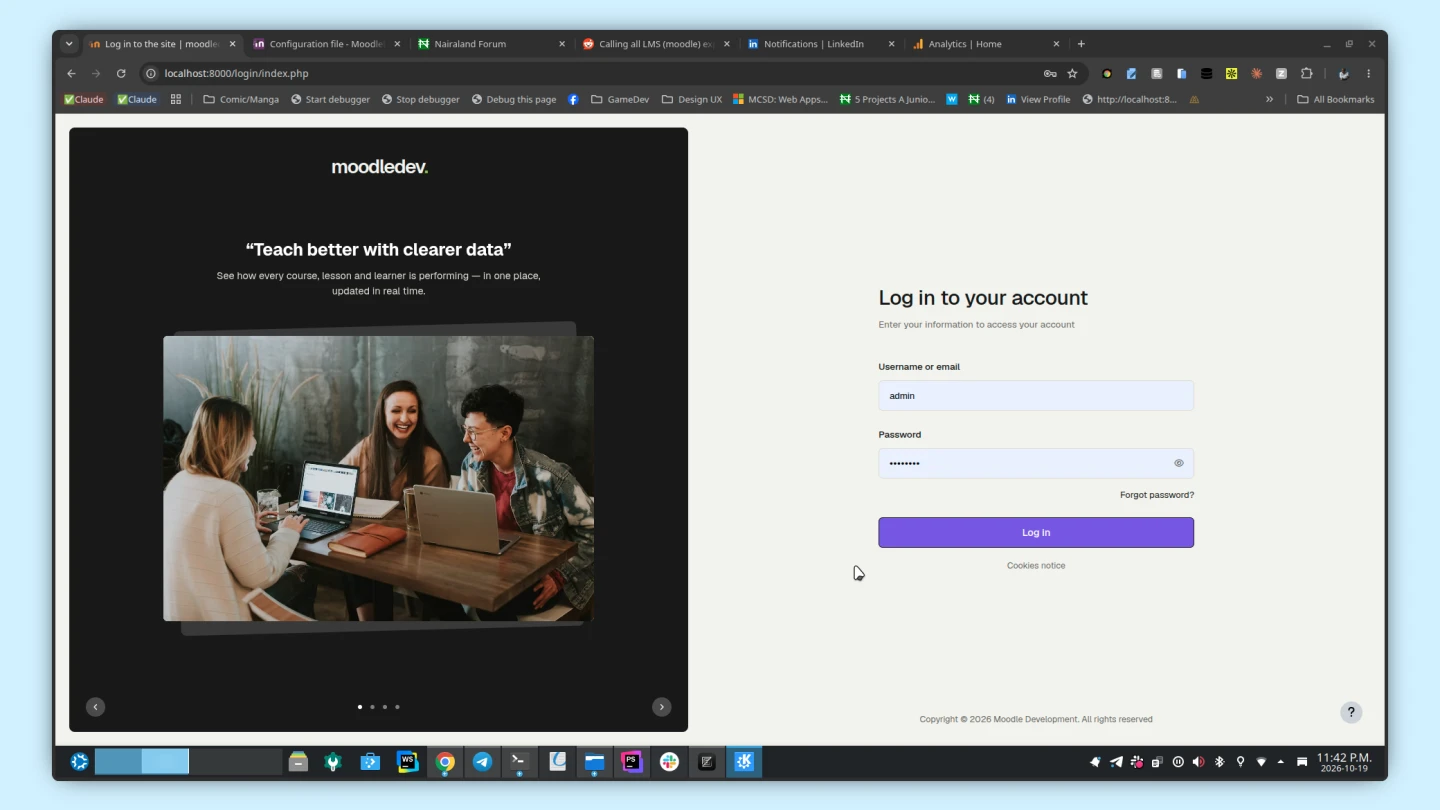Click the purple Log in button

pyautogui.click(x=1036, y=532)
